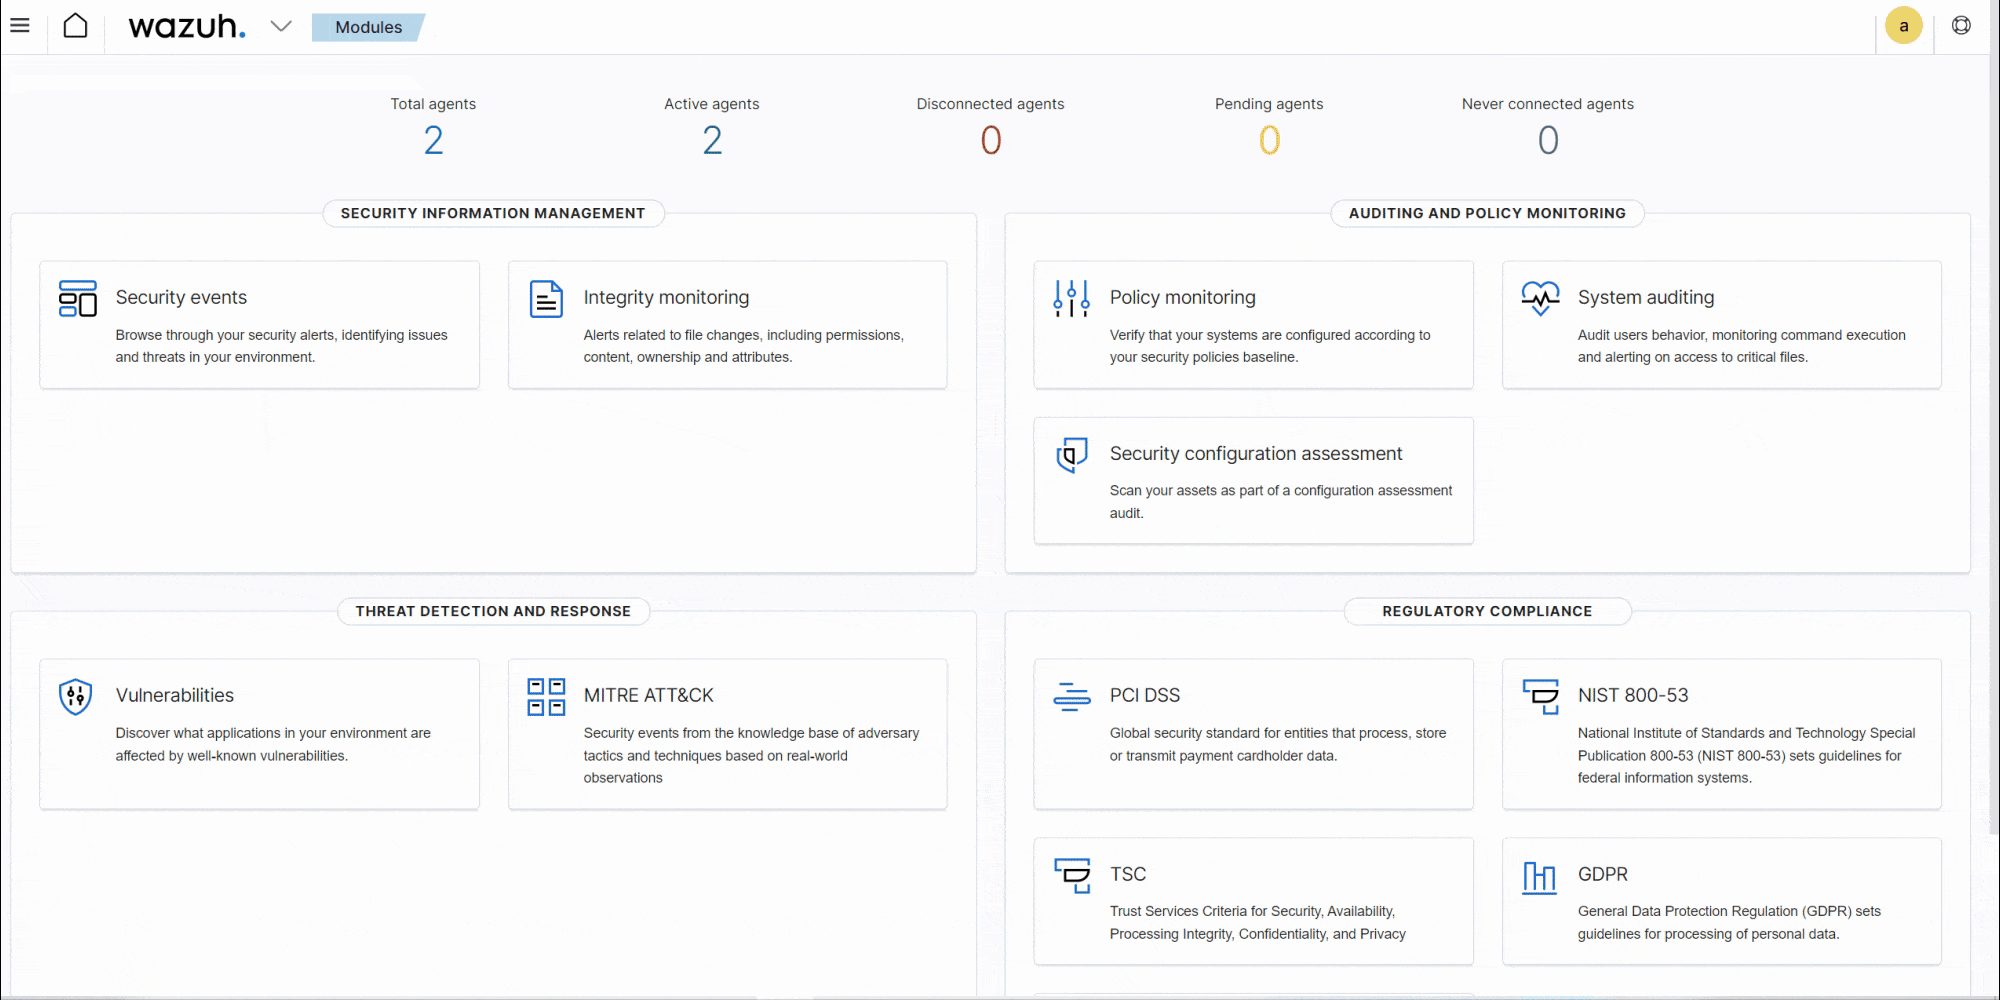
Task: Click the MITRE ATT&CK grid icon
Action: [x=546, y=697]
